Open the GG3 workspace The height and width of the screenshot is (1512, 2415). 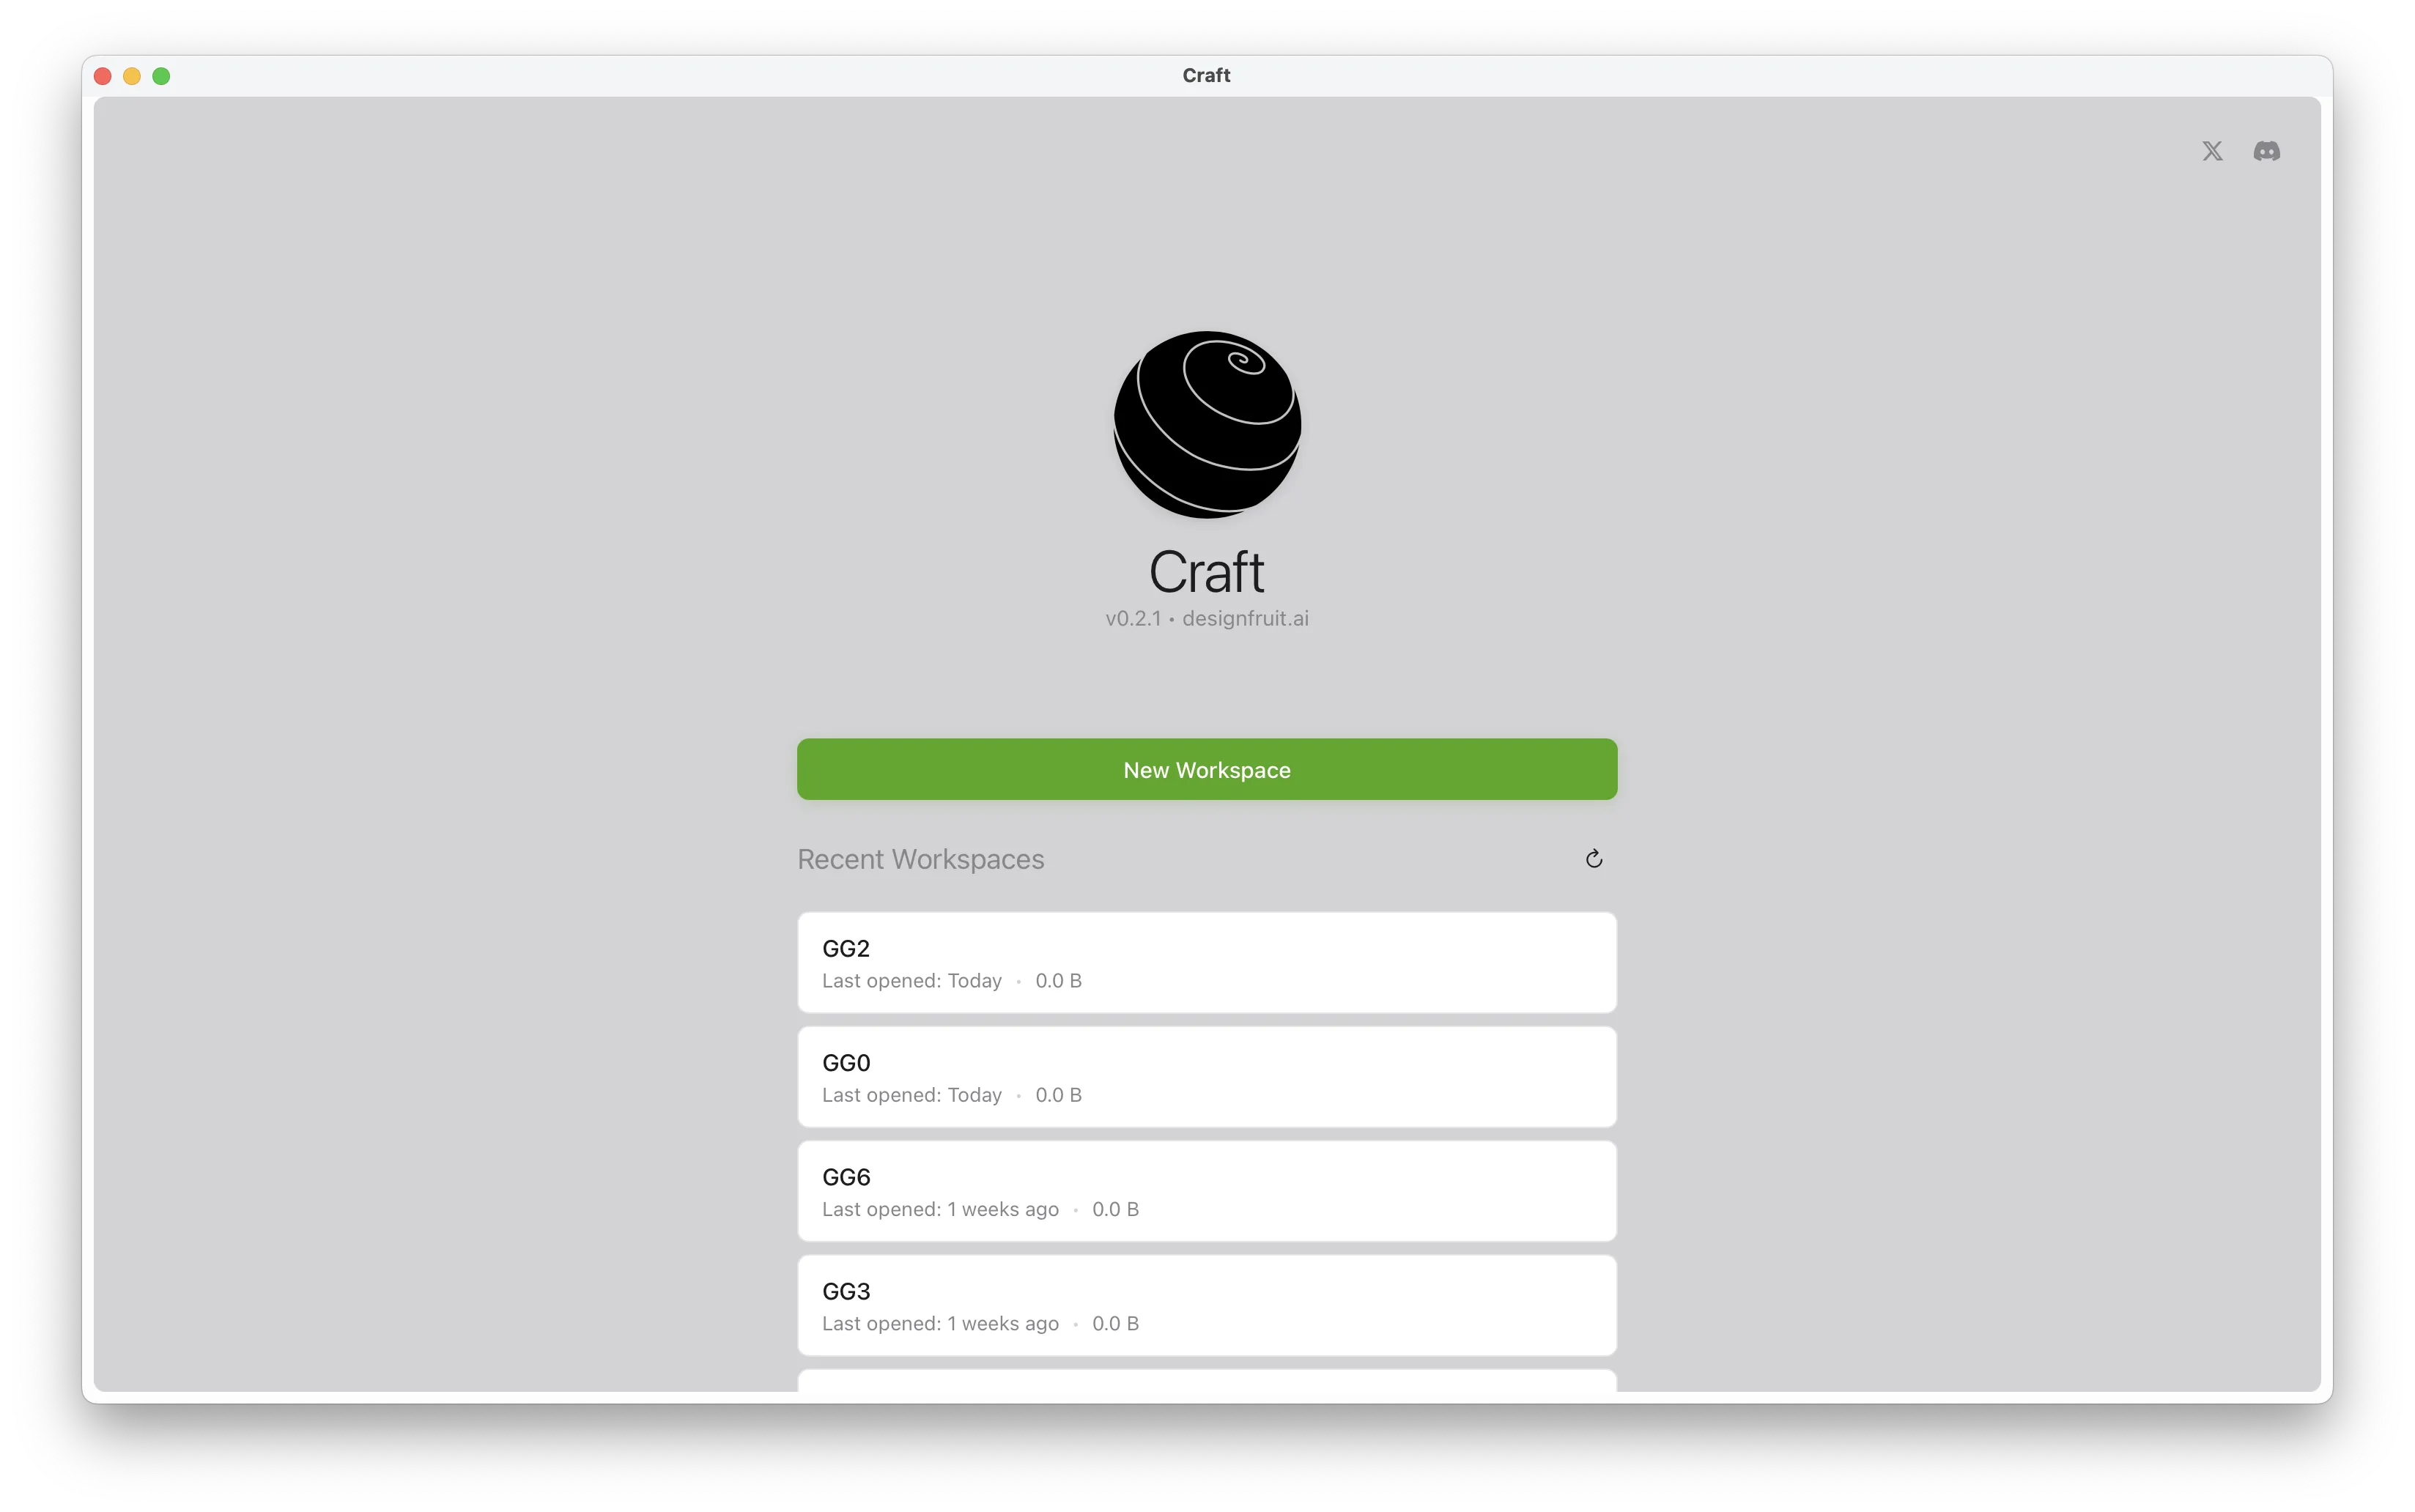tap(1206, 1304)
